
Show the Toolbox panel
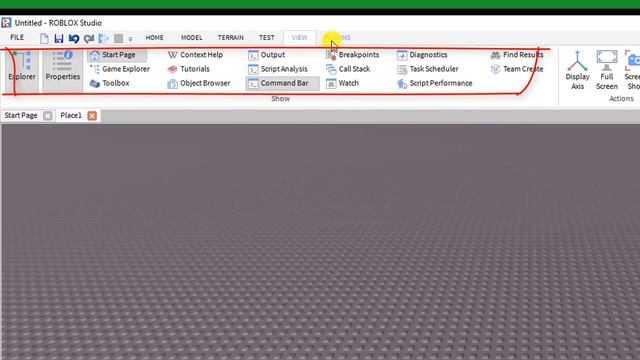pos(109,83)
